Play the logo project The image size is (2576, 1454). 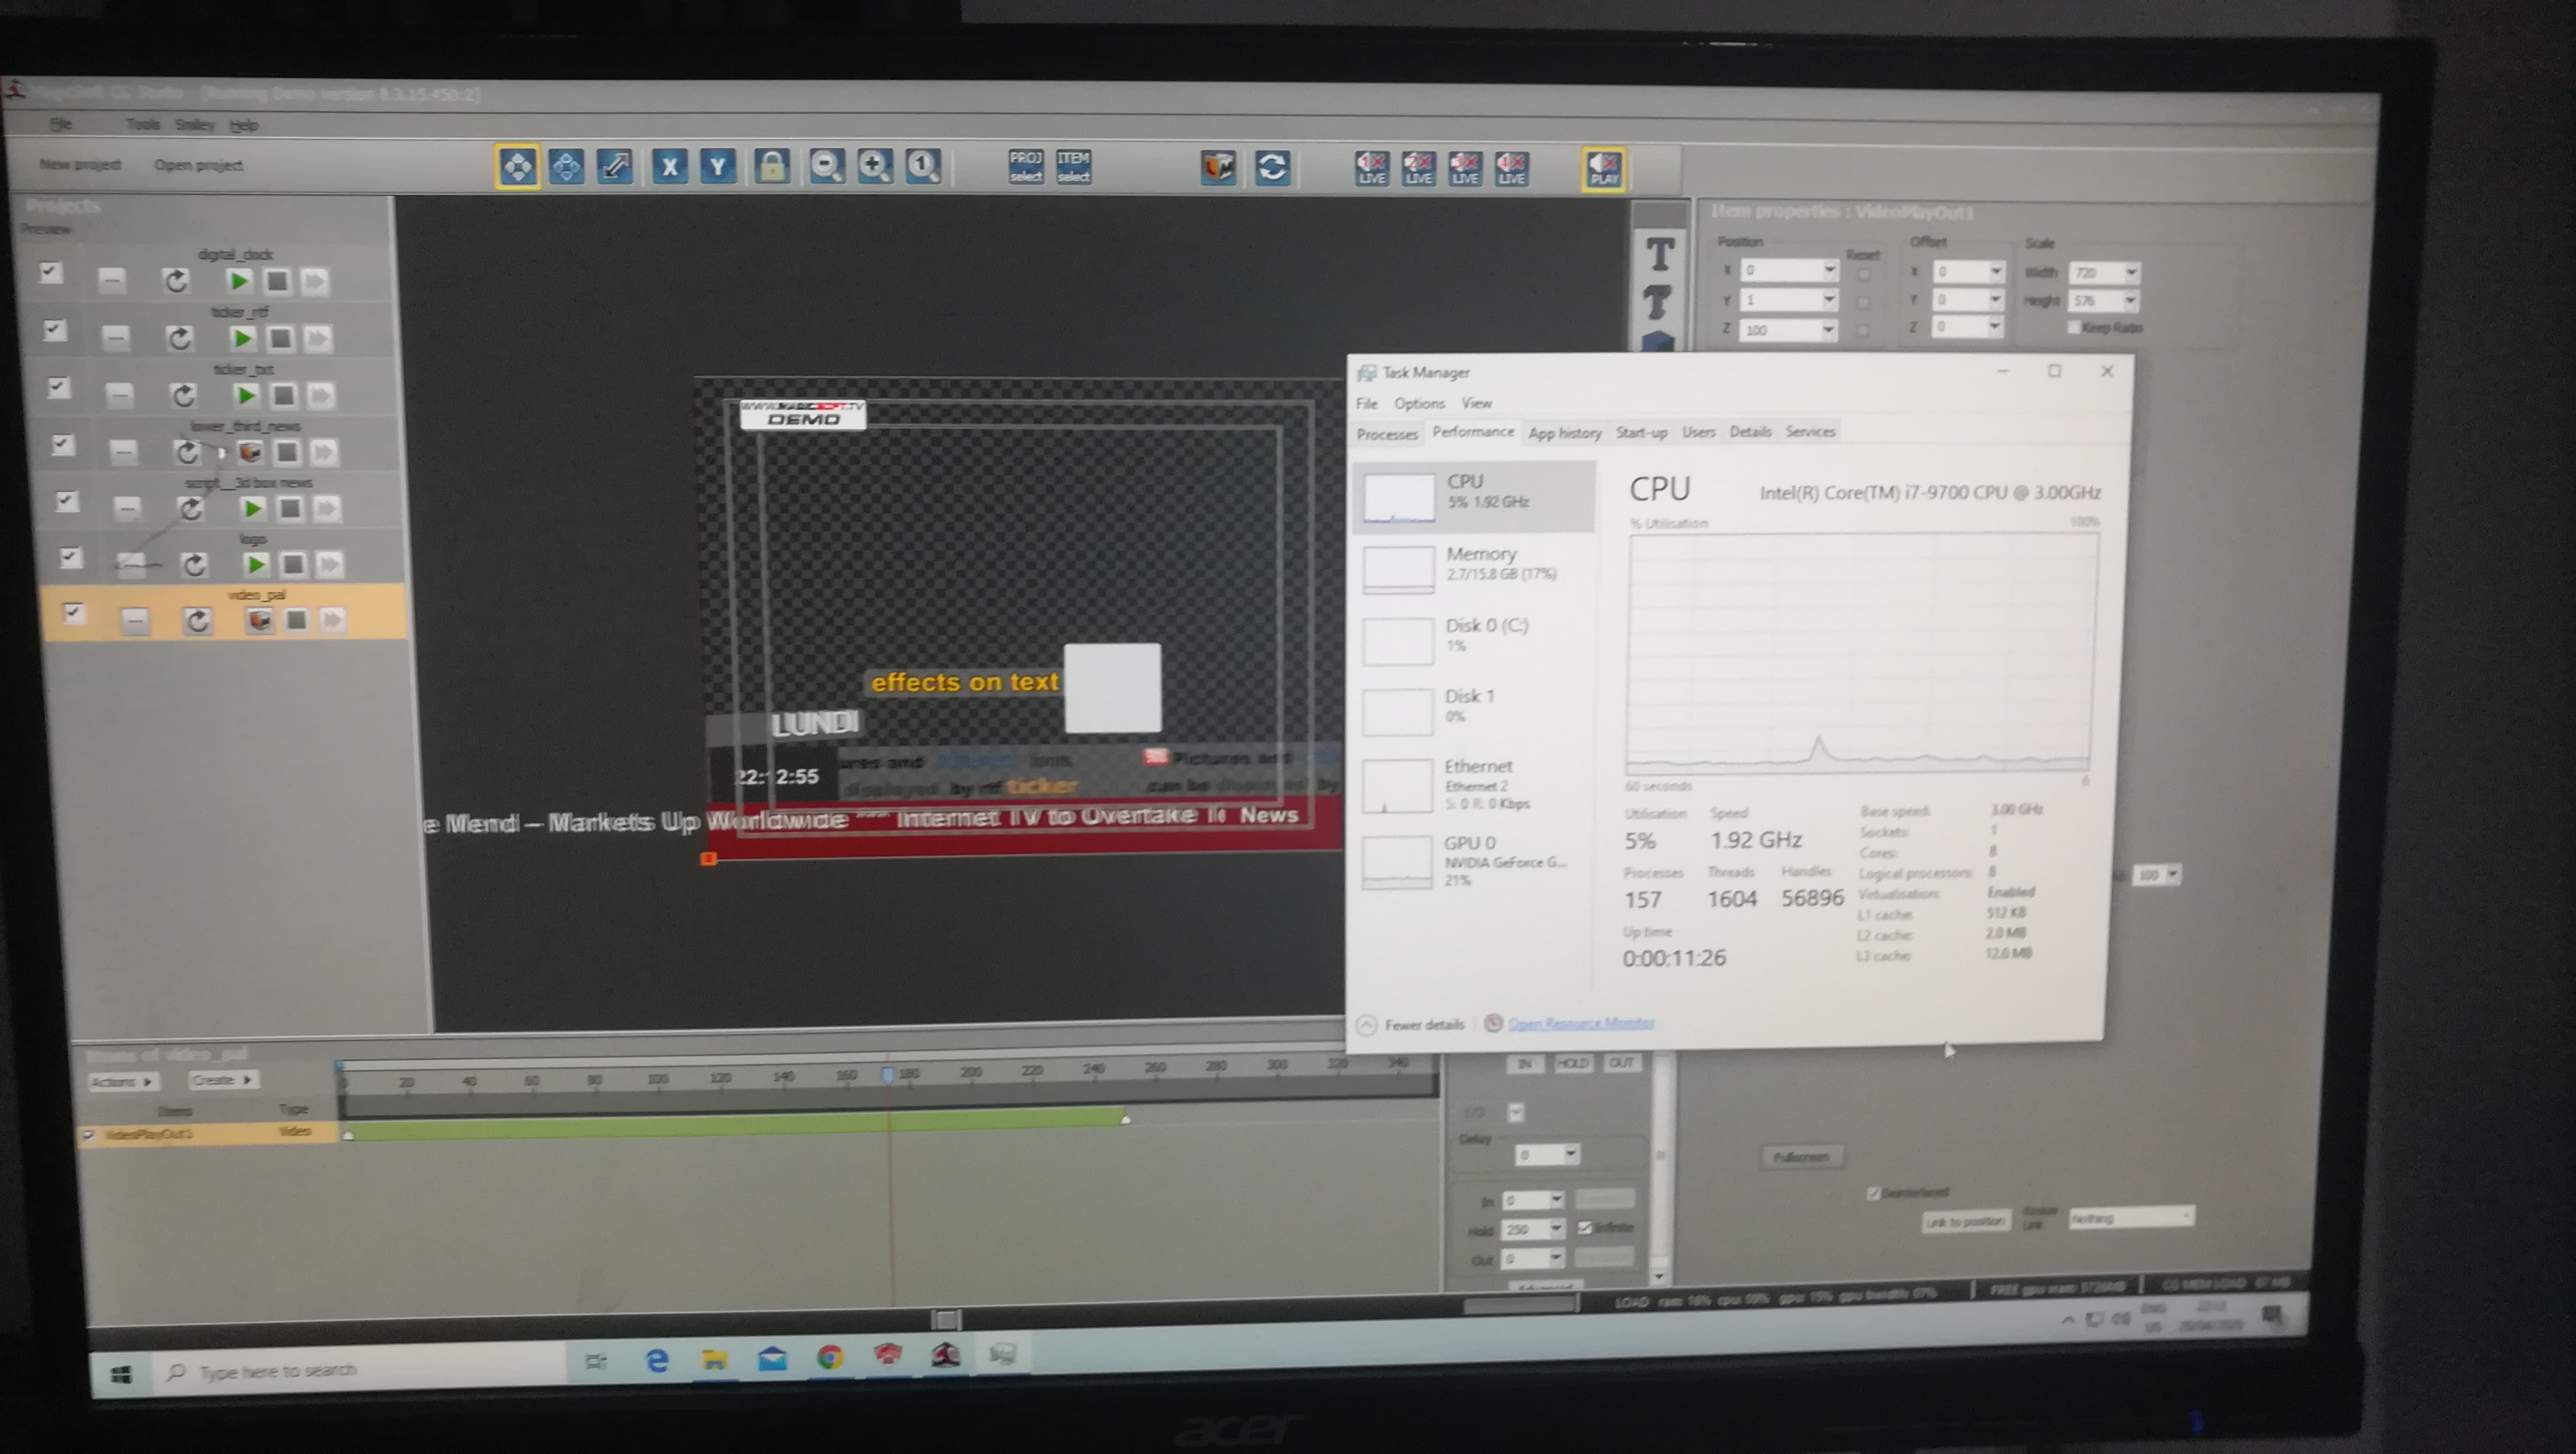pos(256,565)
